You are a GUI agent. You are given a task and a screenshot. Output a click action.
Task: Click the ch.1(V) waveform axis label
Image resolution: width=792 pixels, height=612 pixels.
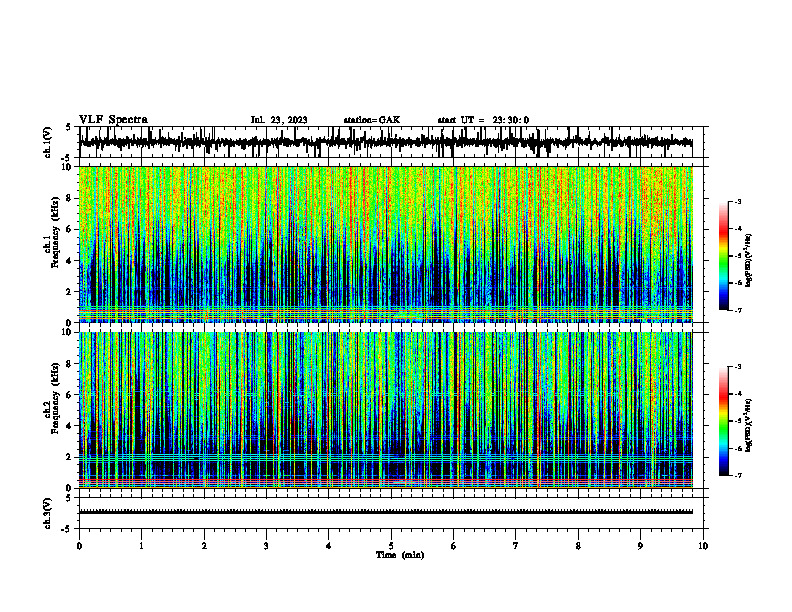(48, 142)
